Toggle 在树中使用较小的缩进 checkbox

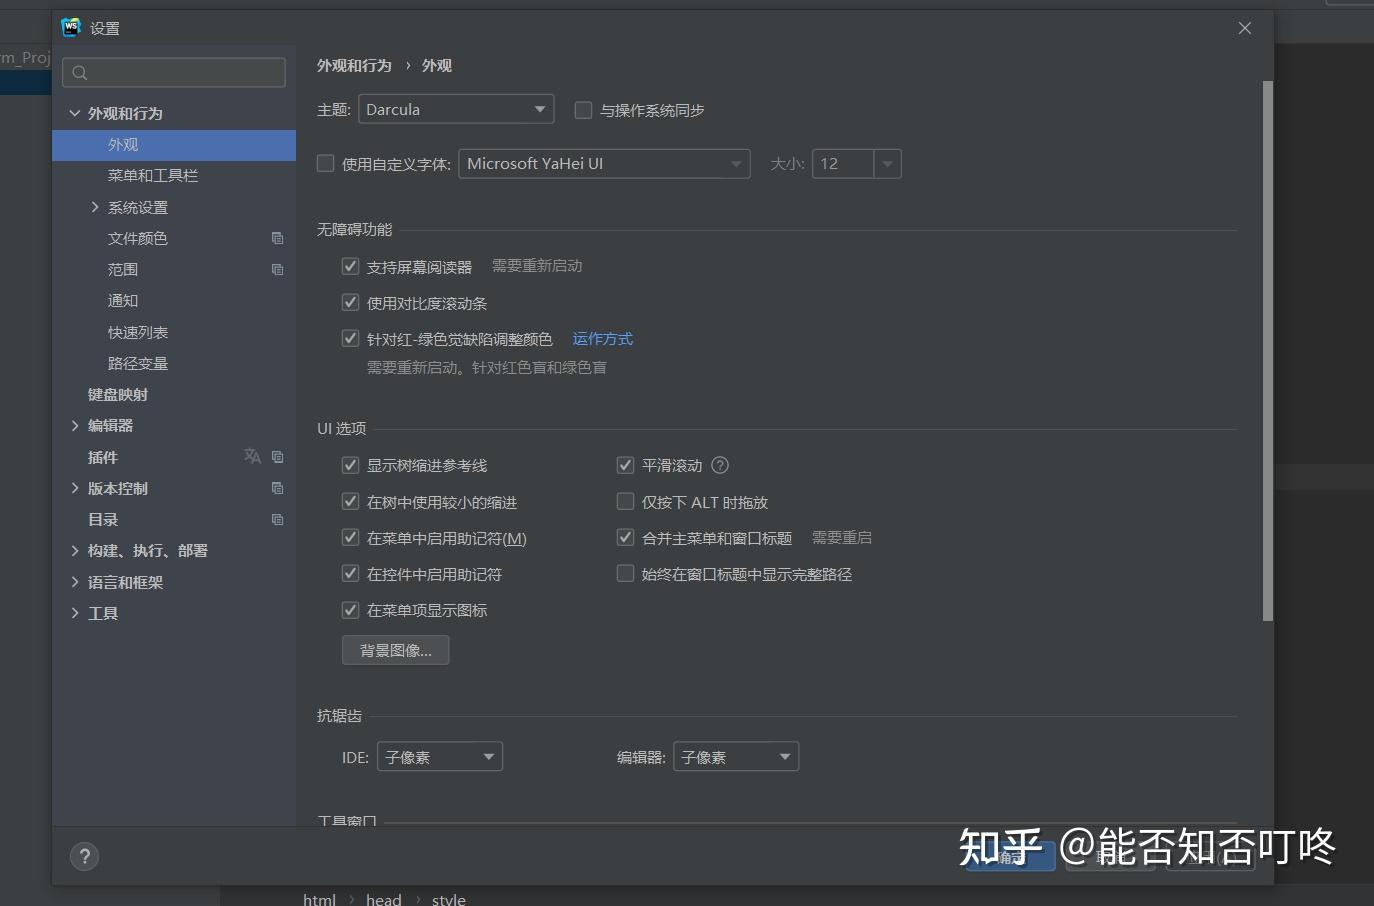click(350, 501)
